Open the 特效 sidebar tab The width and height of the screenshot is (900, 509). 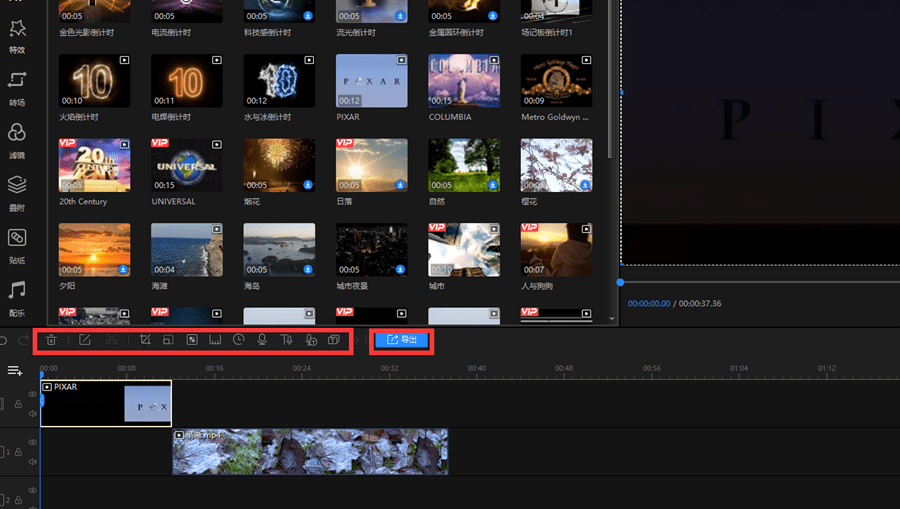[x=17, y=36]
